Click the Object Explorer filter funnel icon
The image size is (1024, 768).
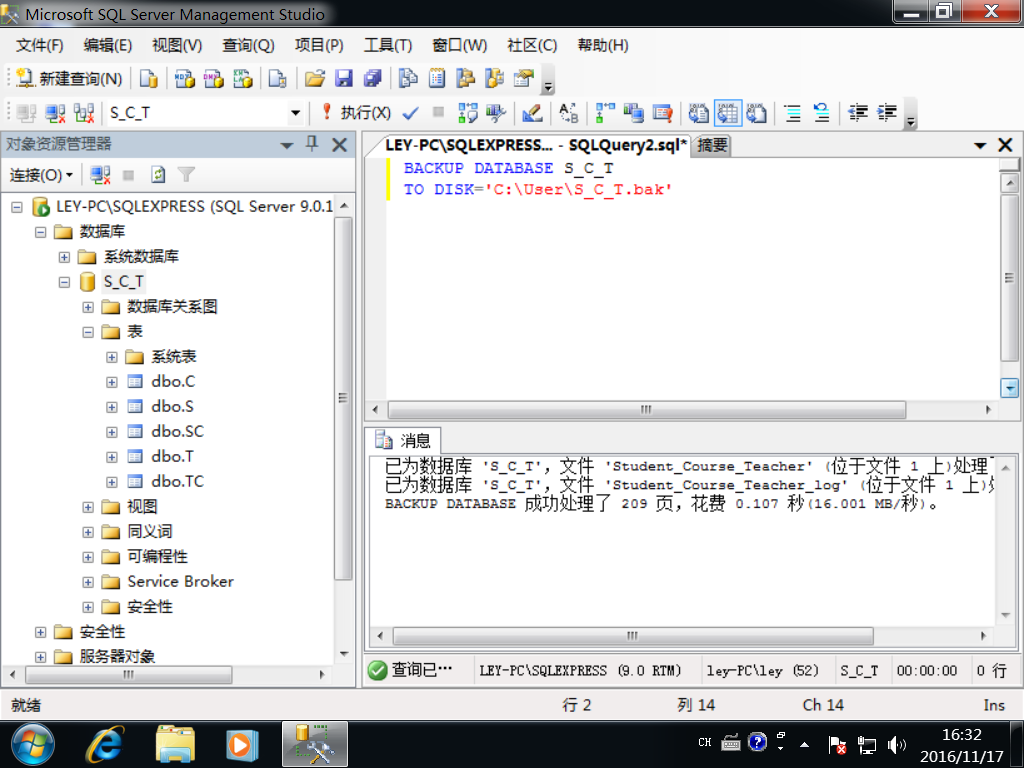pos(186,174)
